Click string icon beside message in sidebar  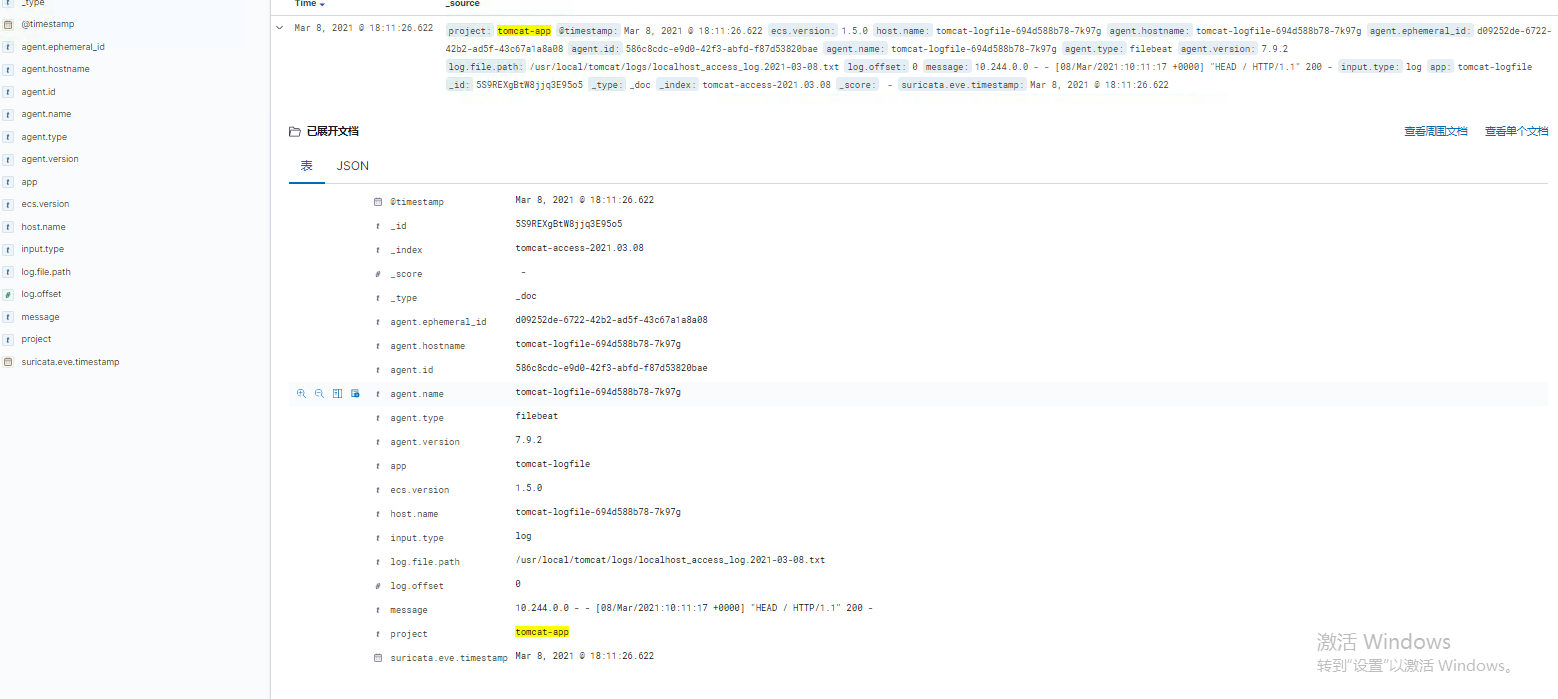8,317
